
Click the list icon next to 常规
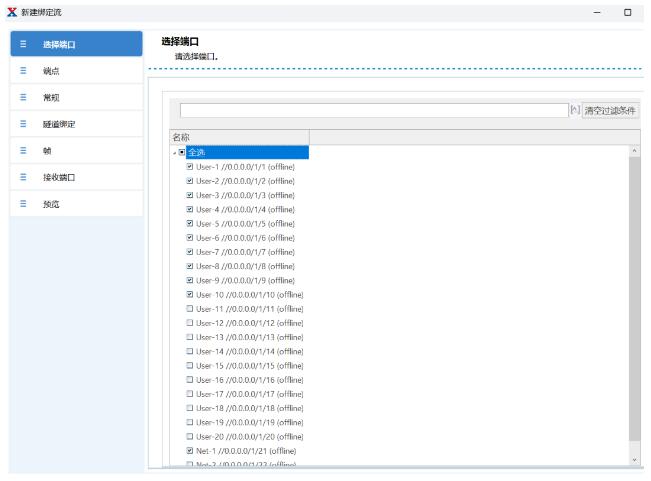click(x=22, y=98)
